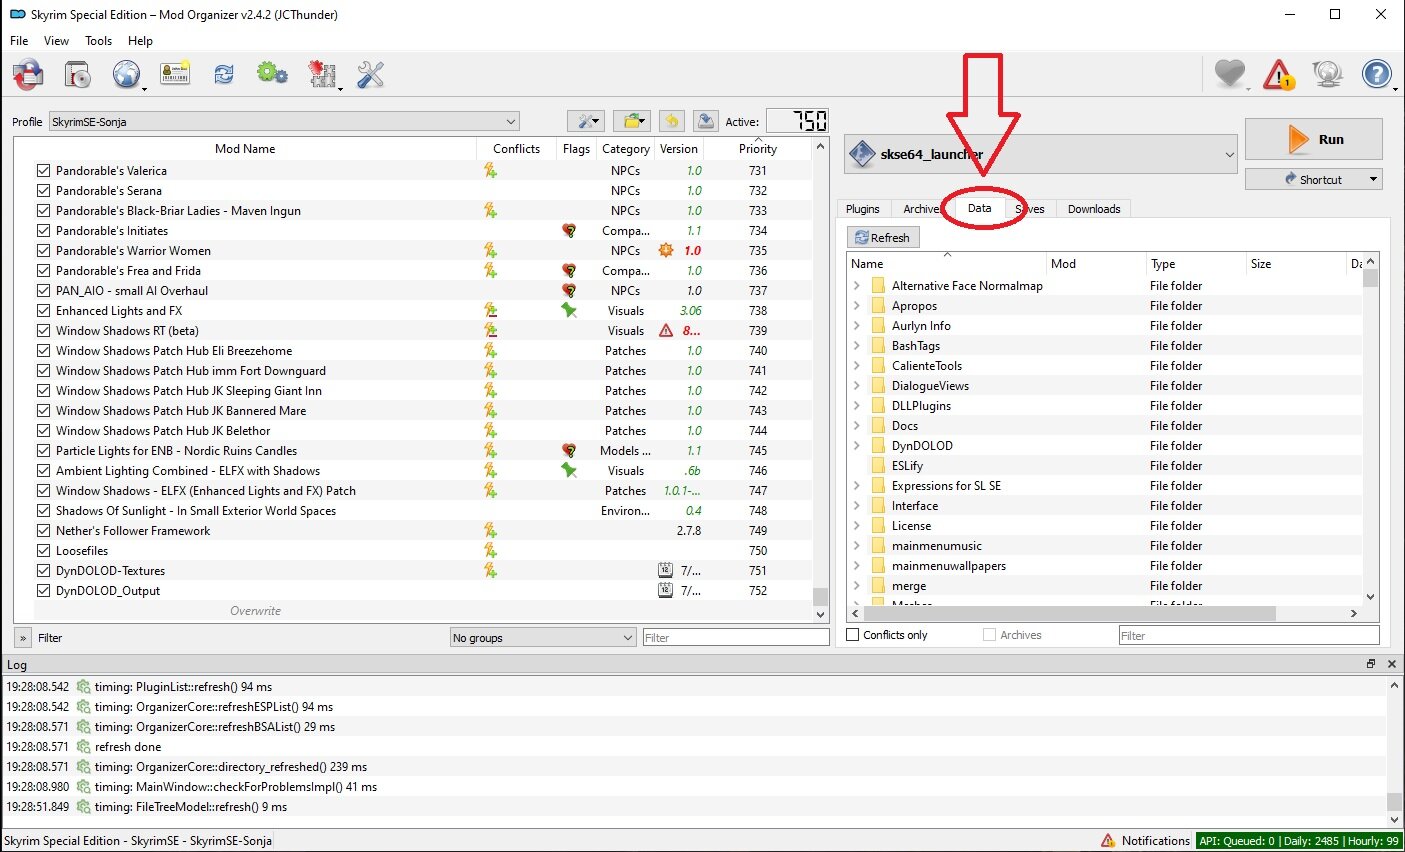Image resolution: width=1405 pixels, height=852 pixels.
Task: Open the Profiles ID card icon
Action: point(175,74)
